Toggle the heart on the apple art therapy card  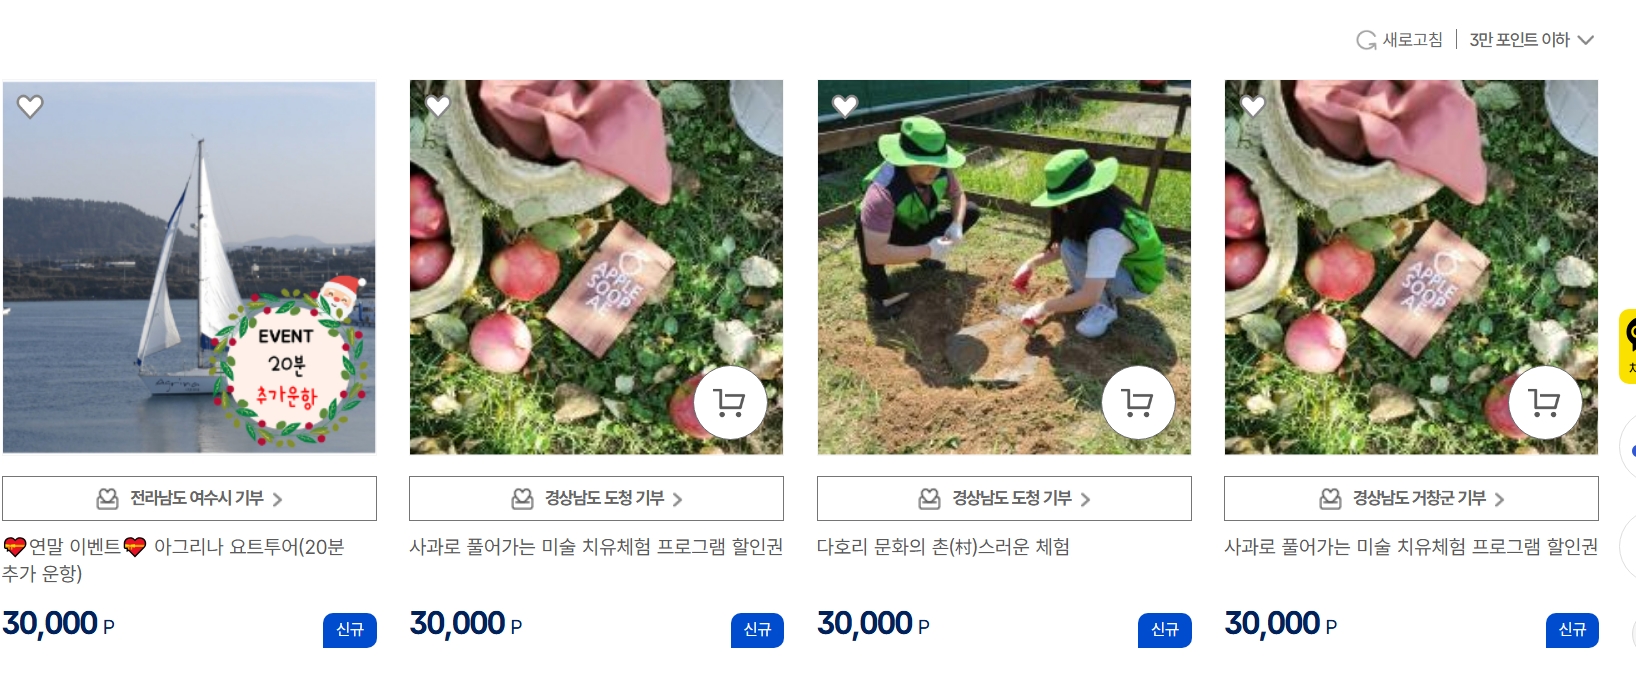(x=438, y=105)
